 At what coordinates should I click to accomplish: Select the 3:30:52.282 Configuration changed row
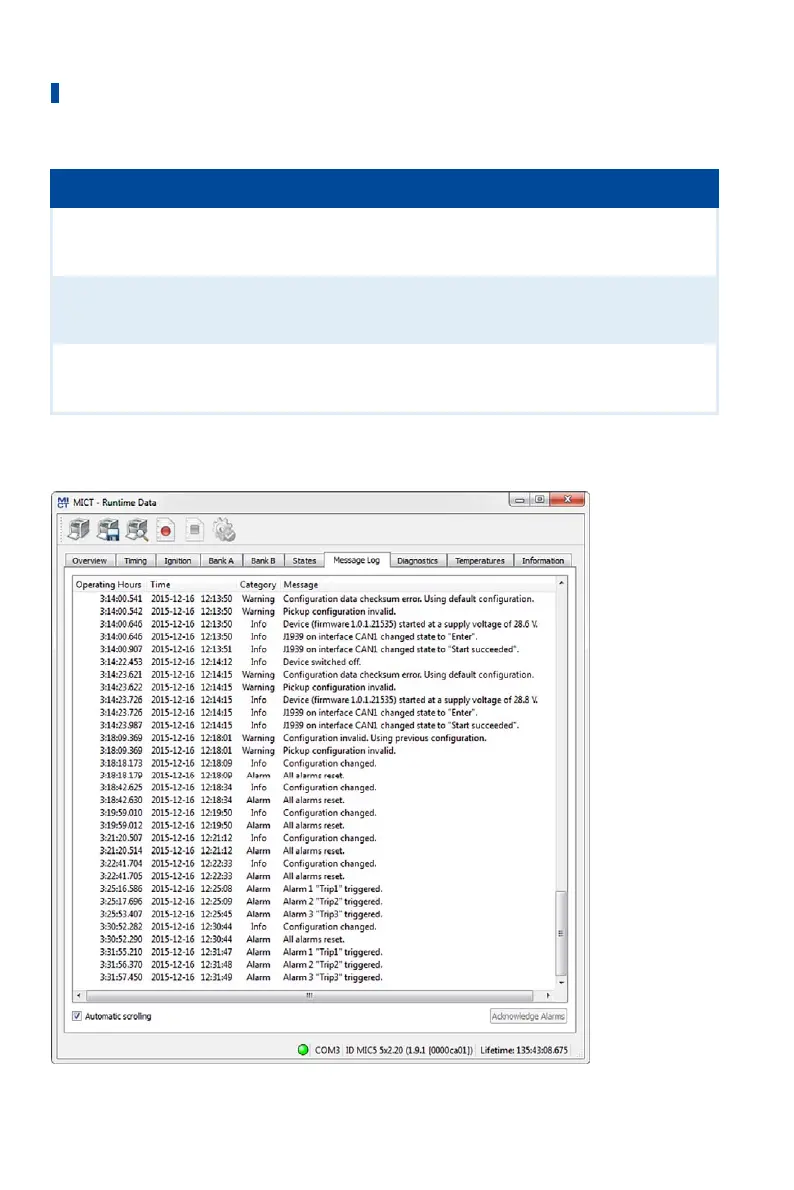point(314,927)
